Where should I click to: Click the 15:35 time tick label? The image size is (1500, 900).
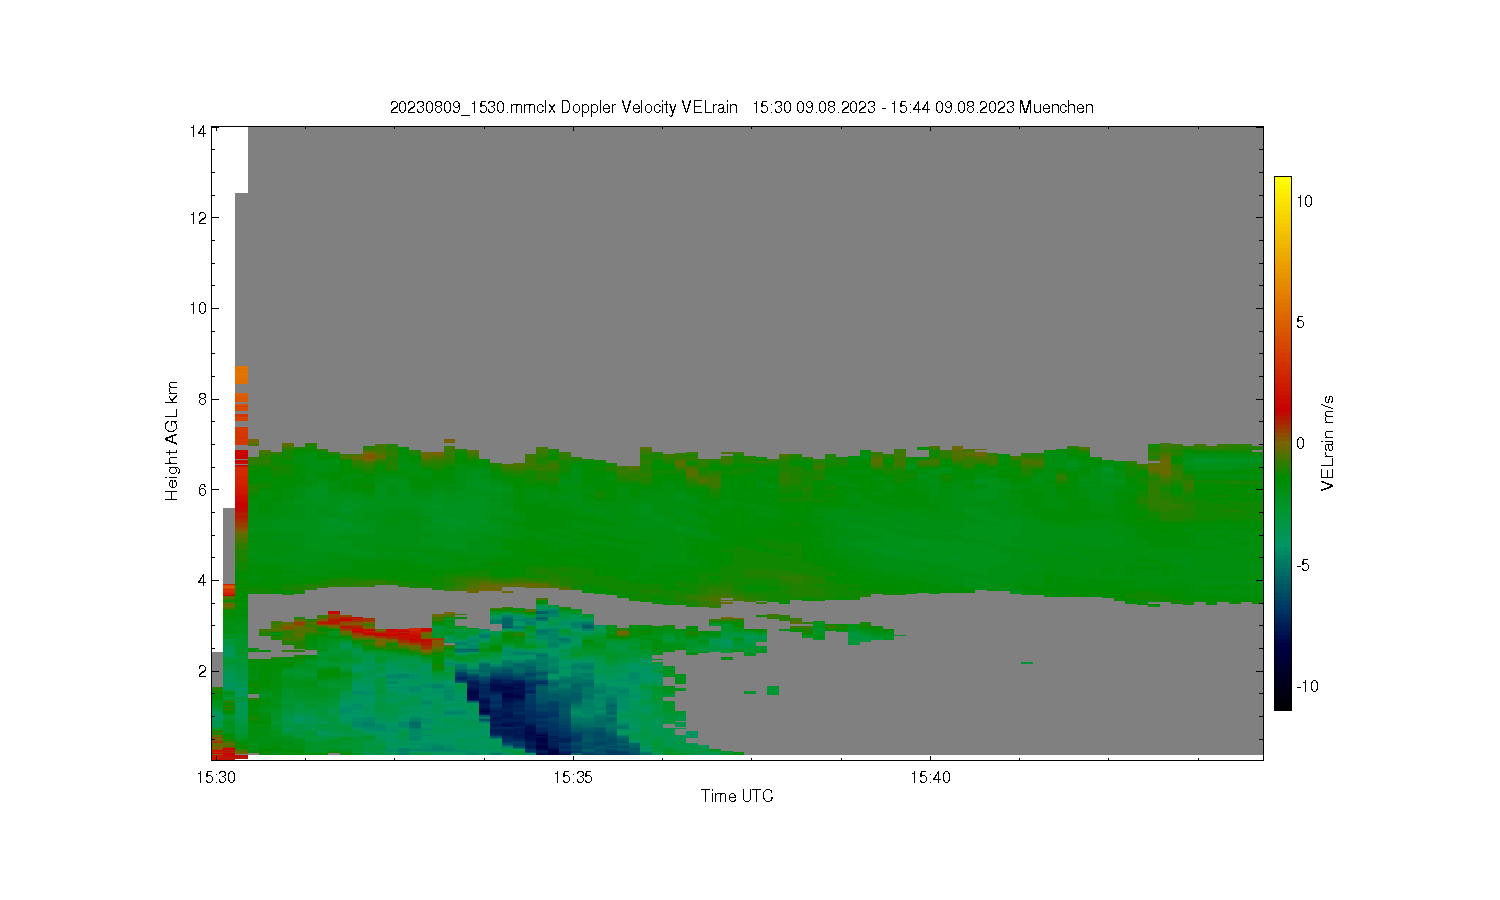[x=572, y=777]
